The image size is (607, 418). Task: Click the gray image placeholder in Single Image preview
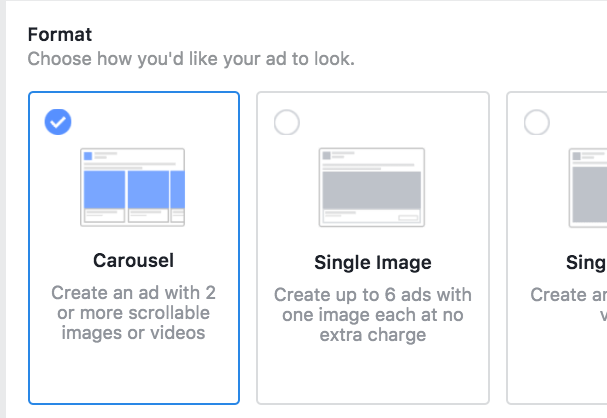pos(372,191)
